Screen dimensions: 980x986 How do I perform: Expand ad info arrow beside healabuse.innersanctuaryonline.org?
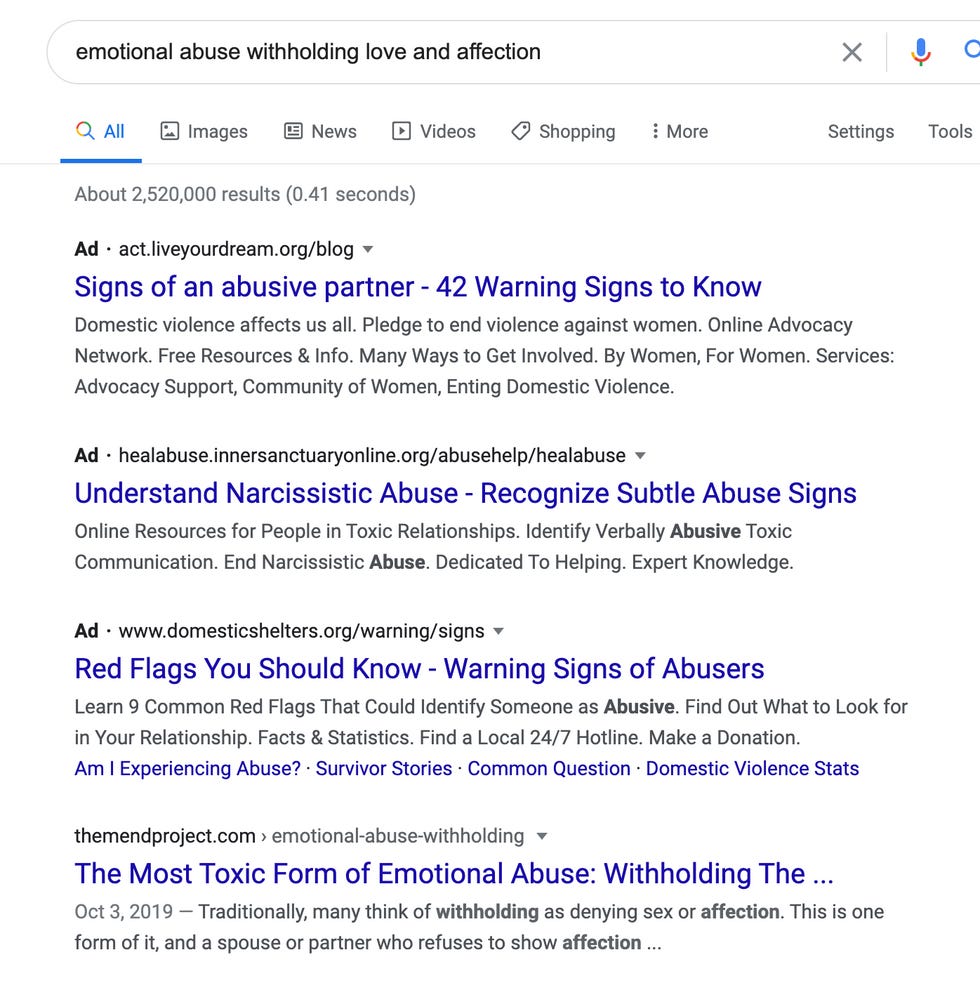tap(640, 456)
